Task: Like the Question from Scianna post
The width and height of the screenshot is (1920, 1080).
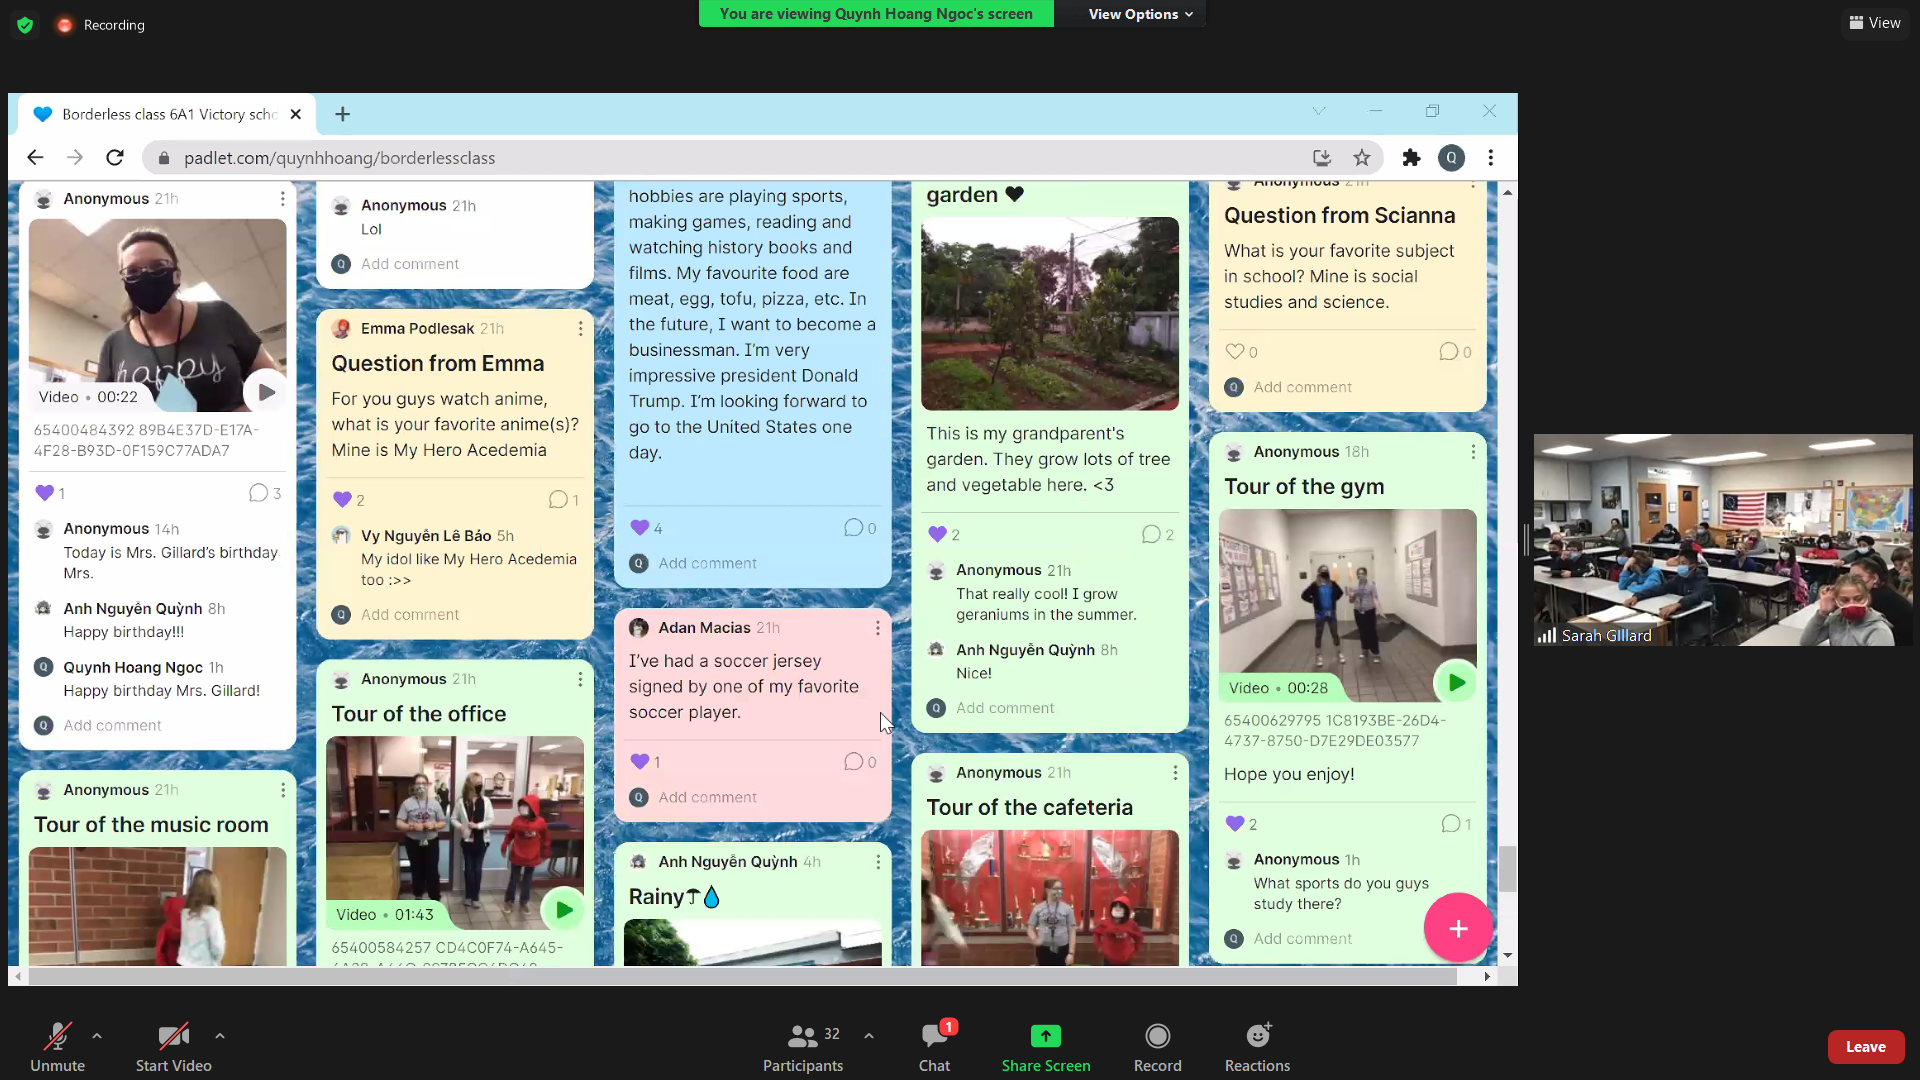Action: (1235, 352)
